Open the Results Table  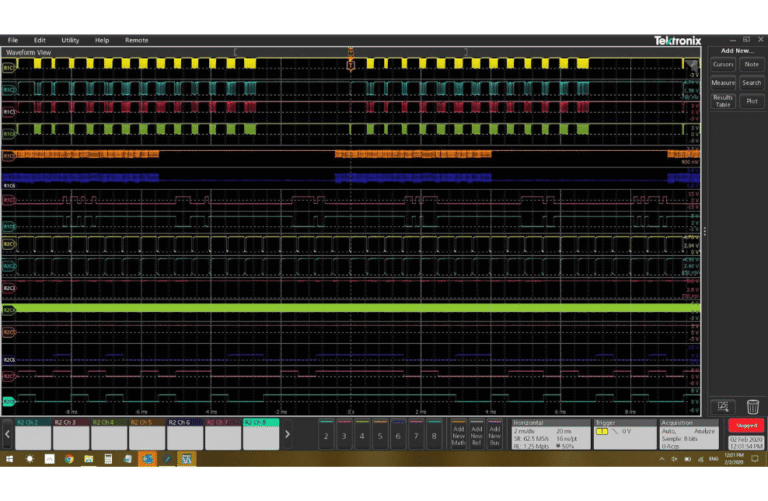pyautogui.click(x=723, y=101)
